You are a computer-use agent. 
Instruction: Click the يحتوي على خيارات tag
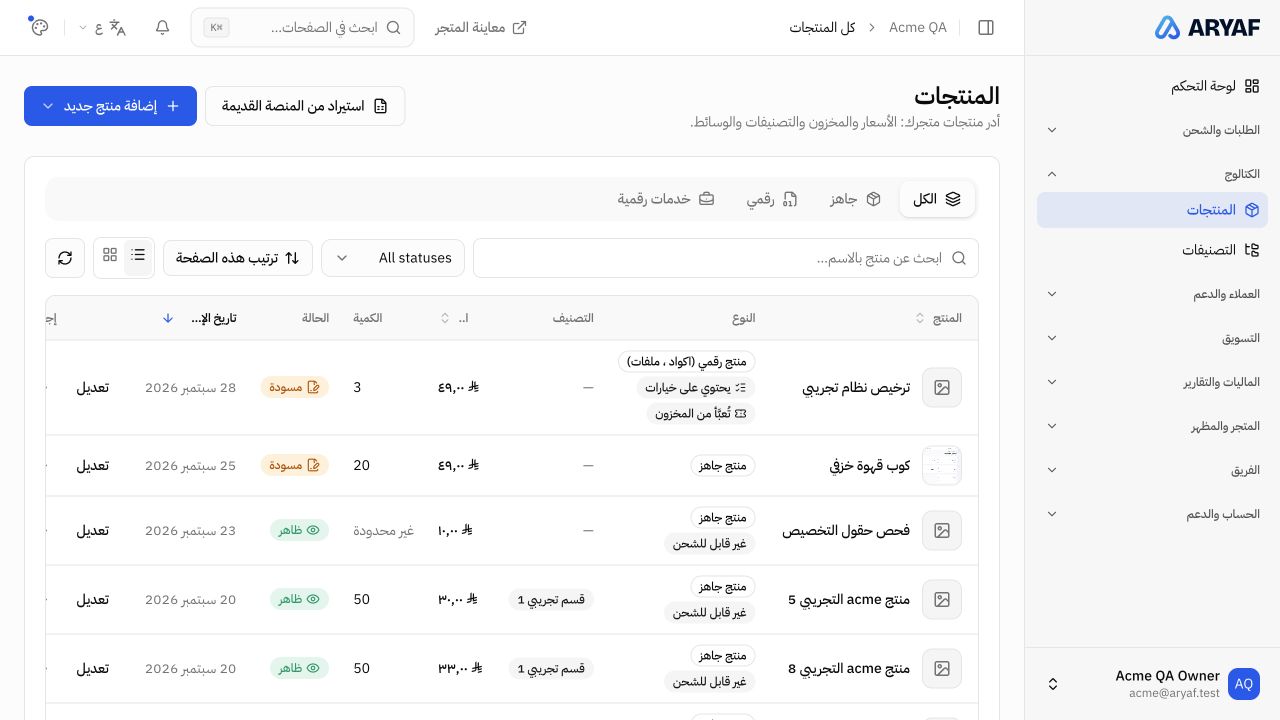click(696, 387)
